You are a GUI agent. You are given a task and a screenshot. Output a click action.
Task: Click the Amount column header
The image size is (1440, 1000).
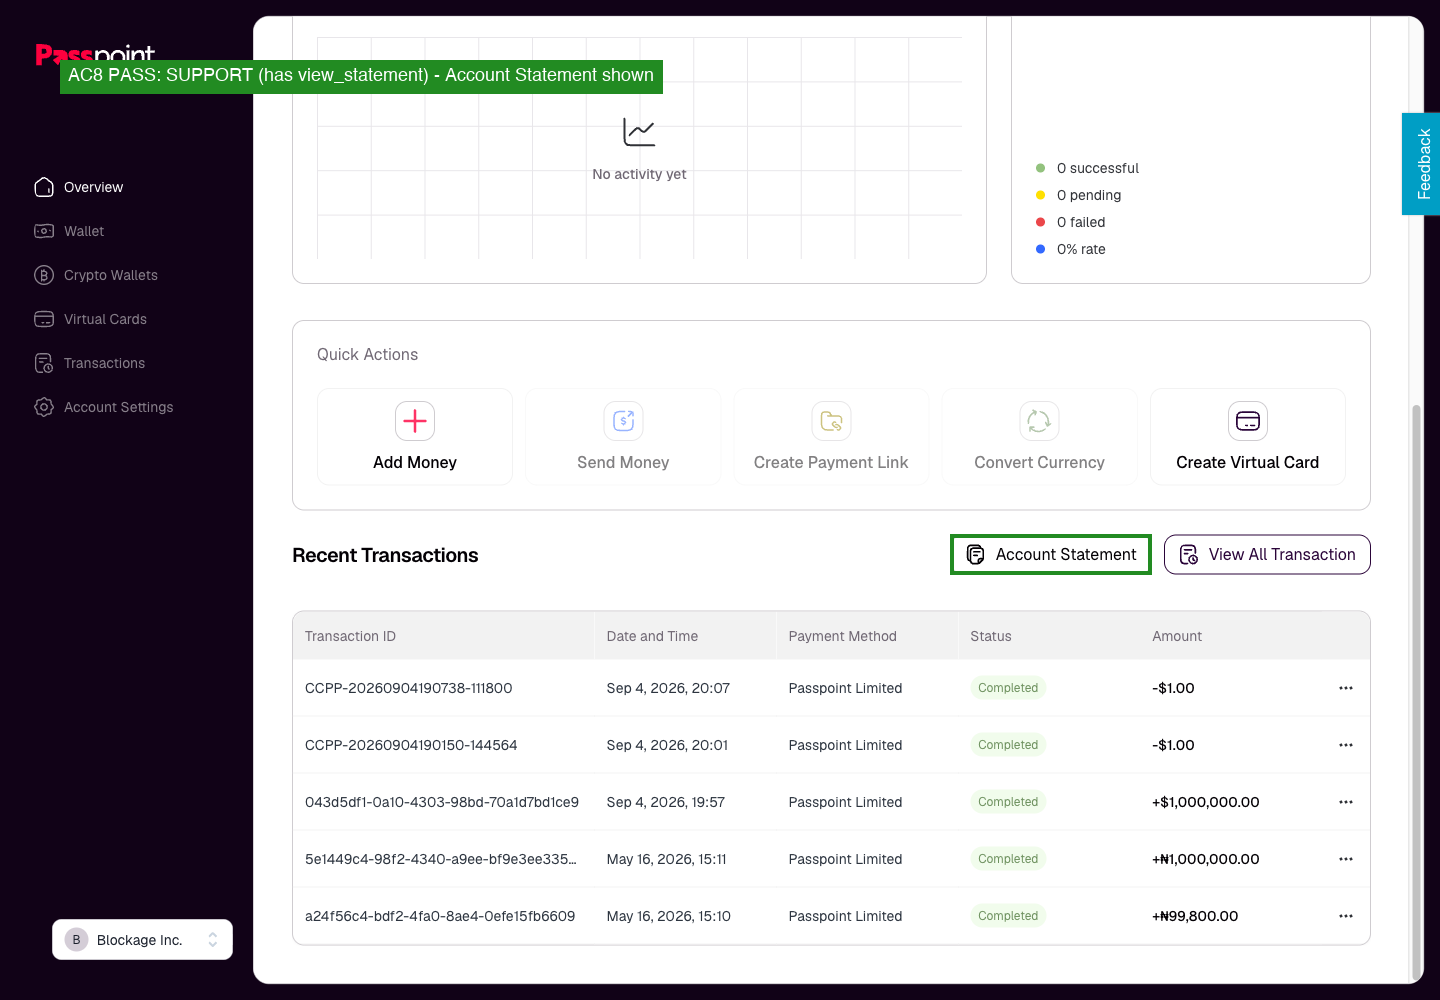[1177, 636]
